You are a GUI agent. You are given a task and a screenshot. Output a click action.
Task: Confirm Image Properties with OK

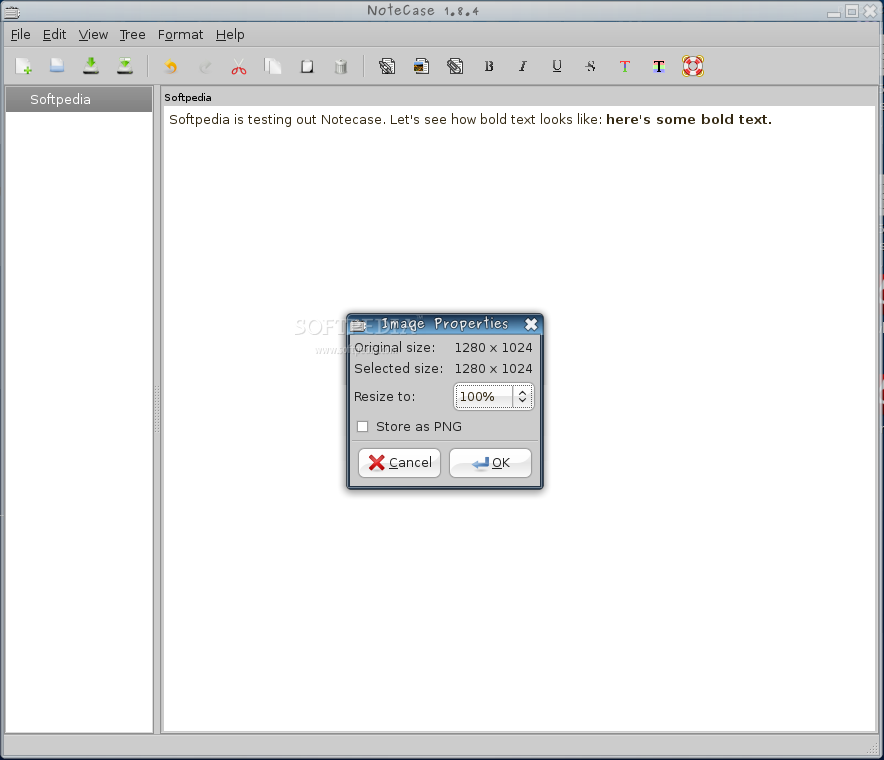(490, 463)
